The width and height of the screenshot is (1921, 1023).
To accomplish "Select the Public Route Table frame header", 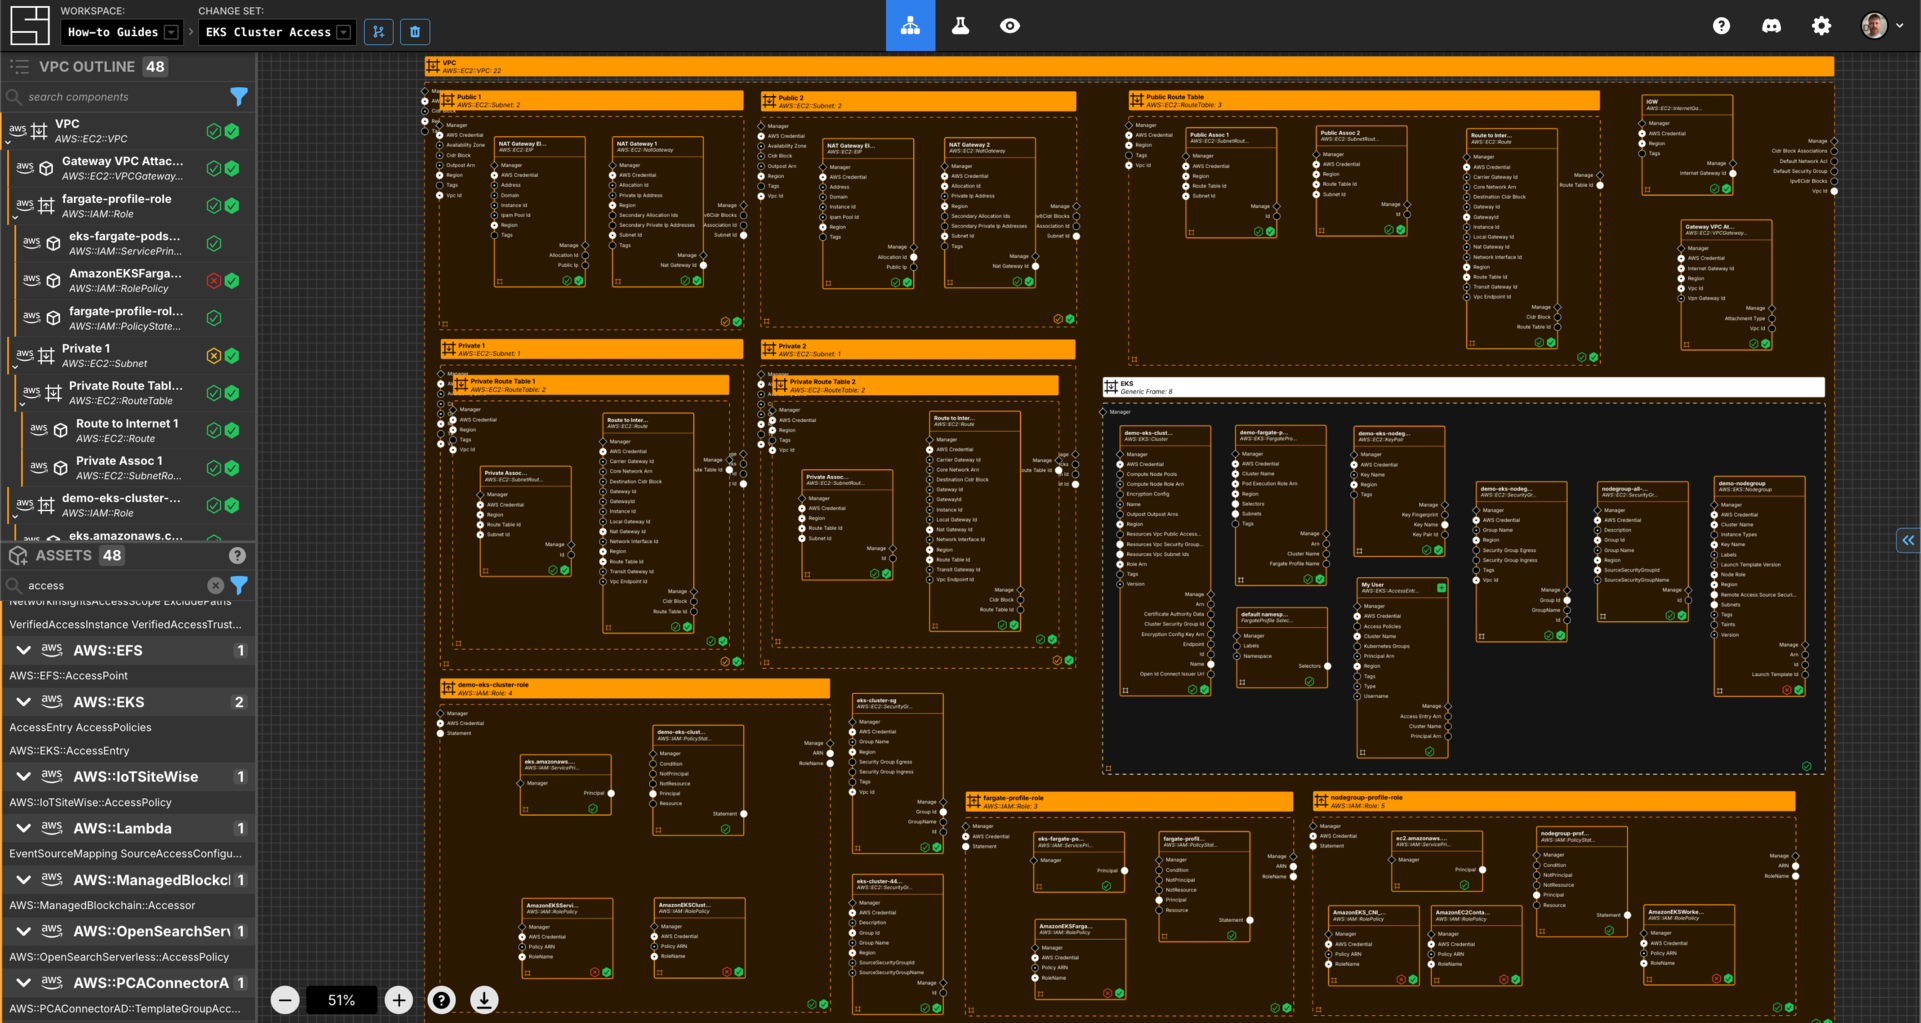I will click(x=1364, y=101).
